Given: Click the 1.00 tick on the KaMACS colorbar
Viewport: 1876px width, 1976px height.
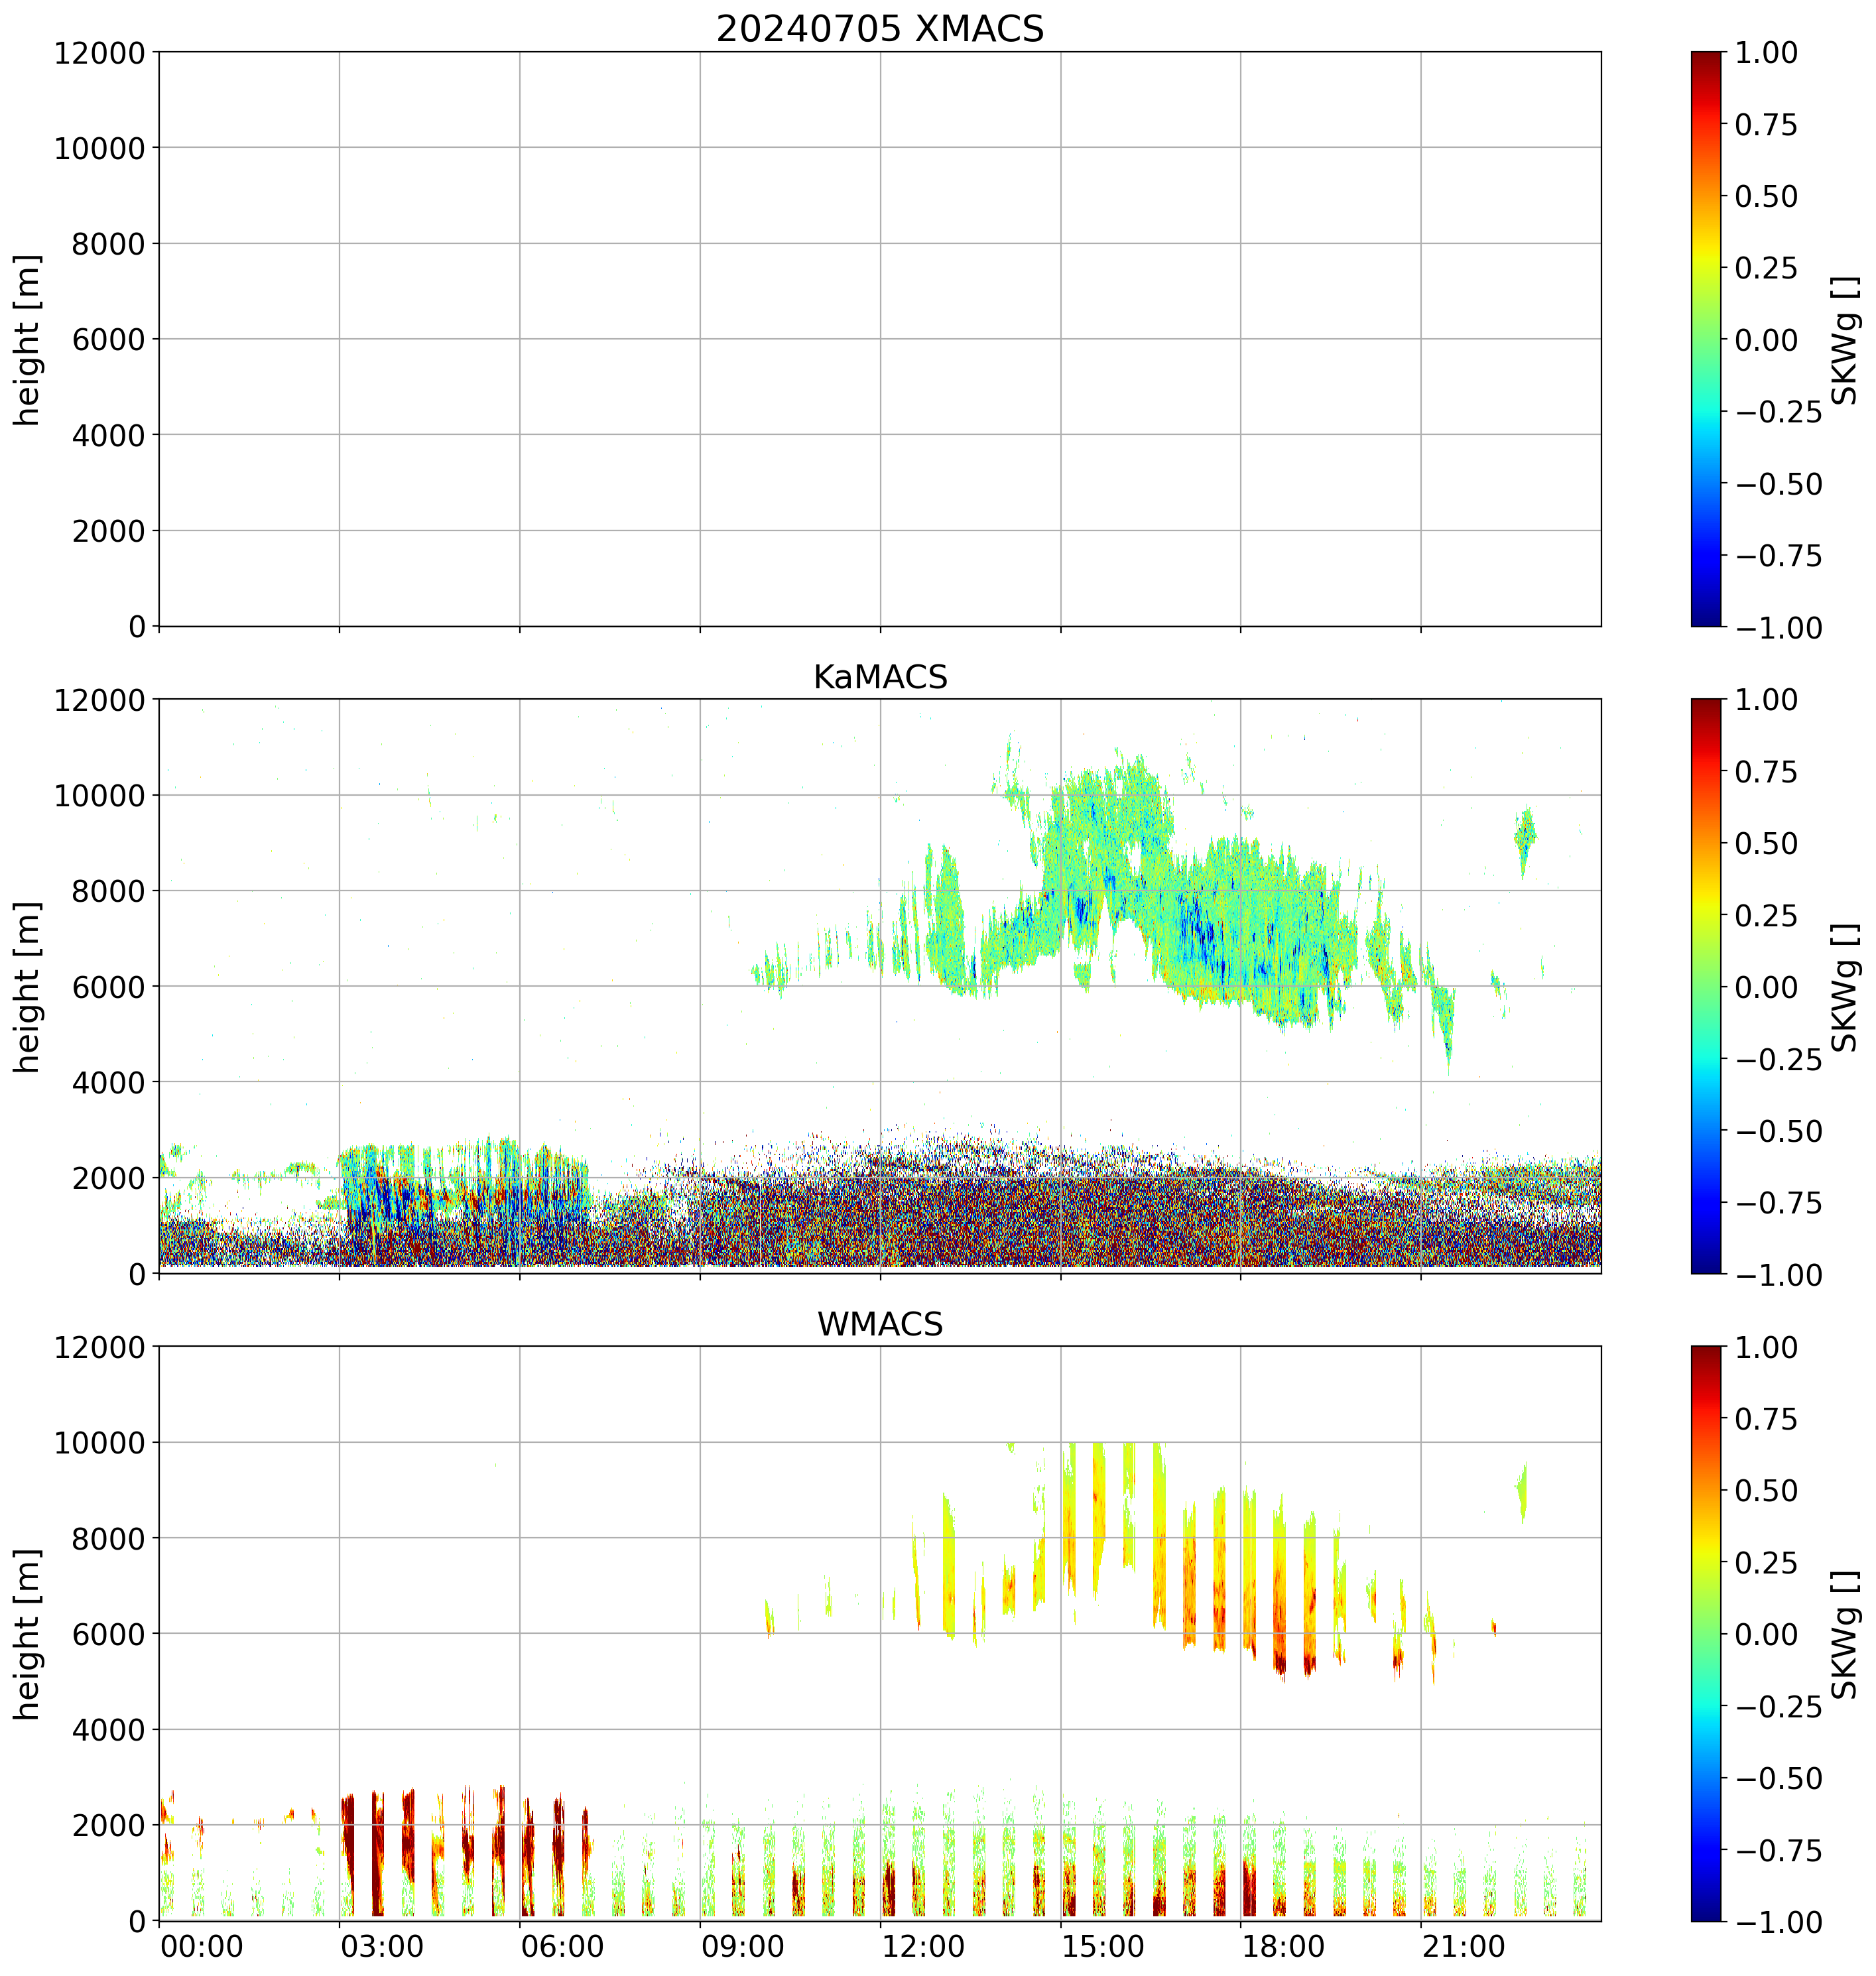Looking at the screenshot, I should [x=1766, y=700].
